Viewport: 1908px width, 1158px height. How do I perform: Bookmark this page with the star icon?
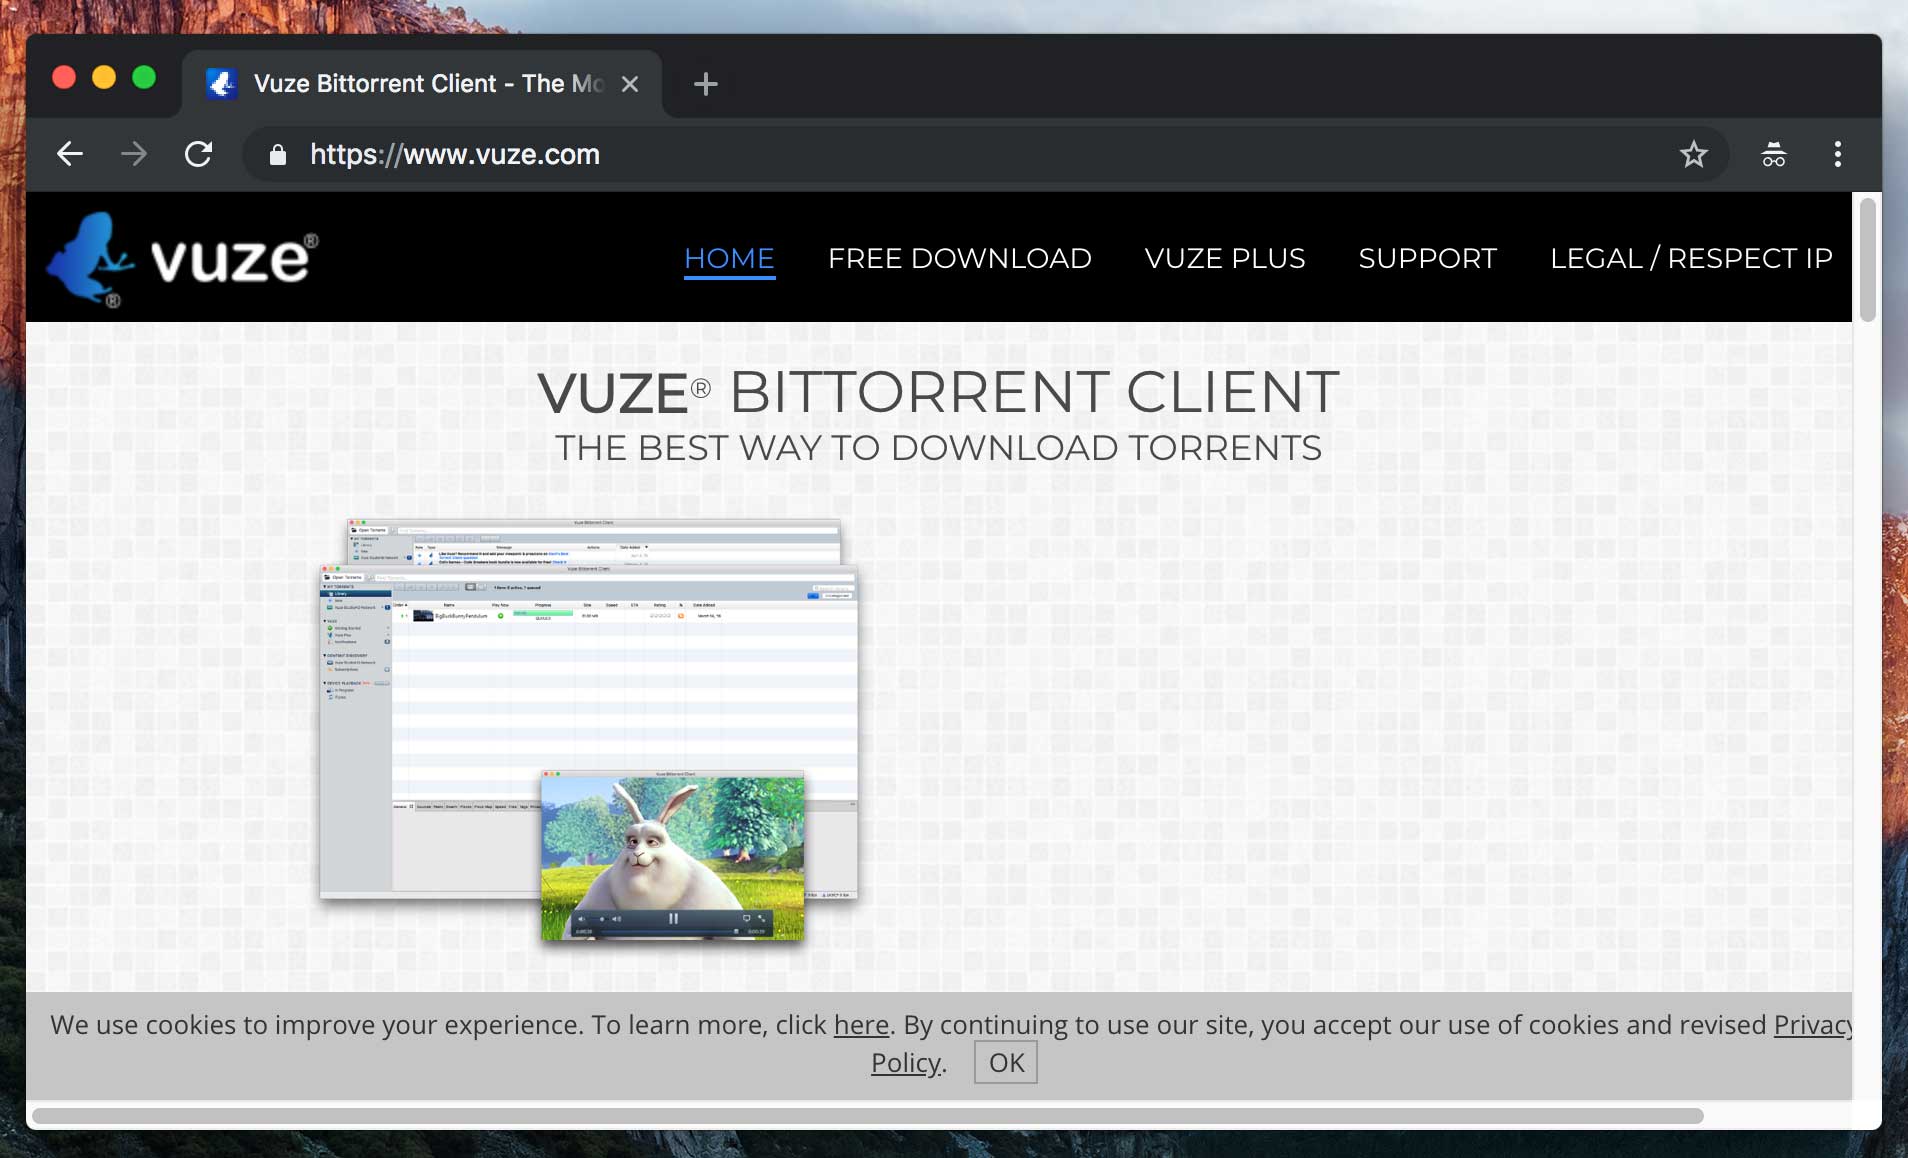point(1693,154)
